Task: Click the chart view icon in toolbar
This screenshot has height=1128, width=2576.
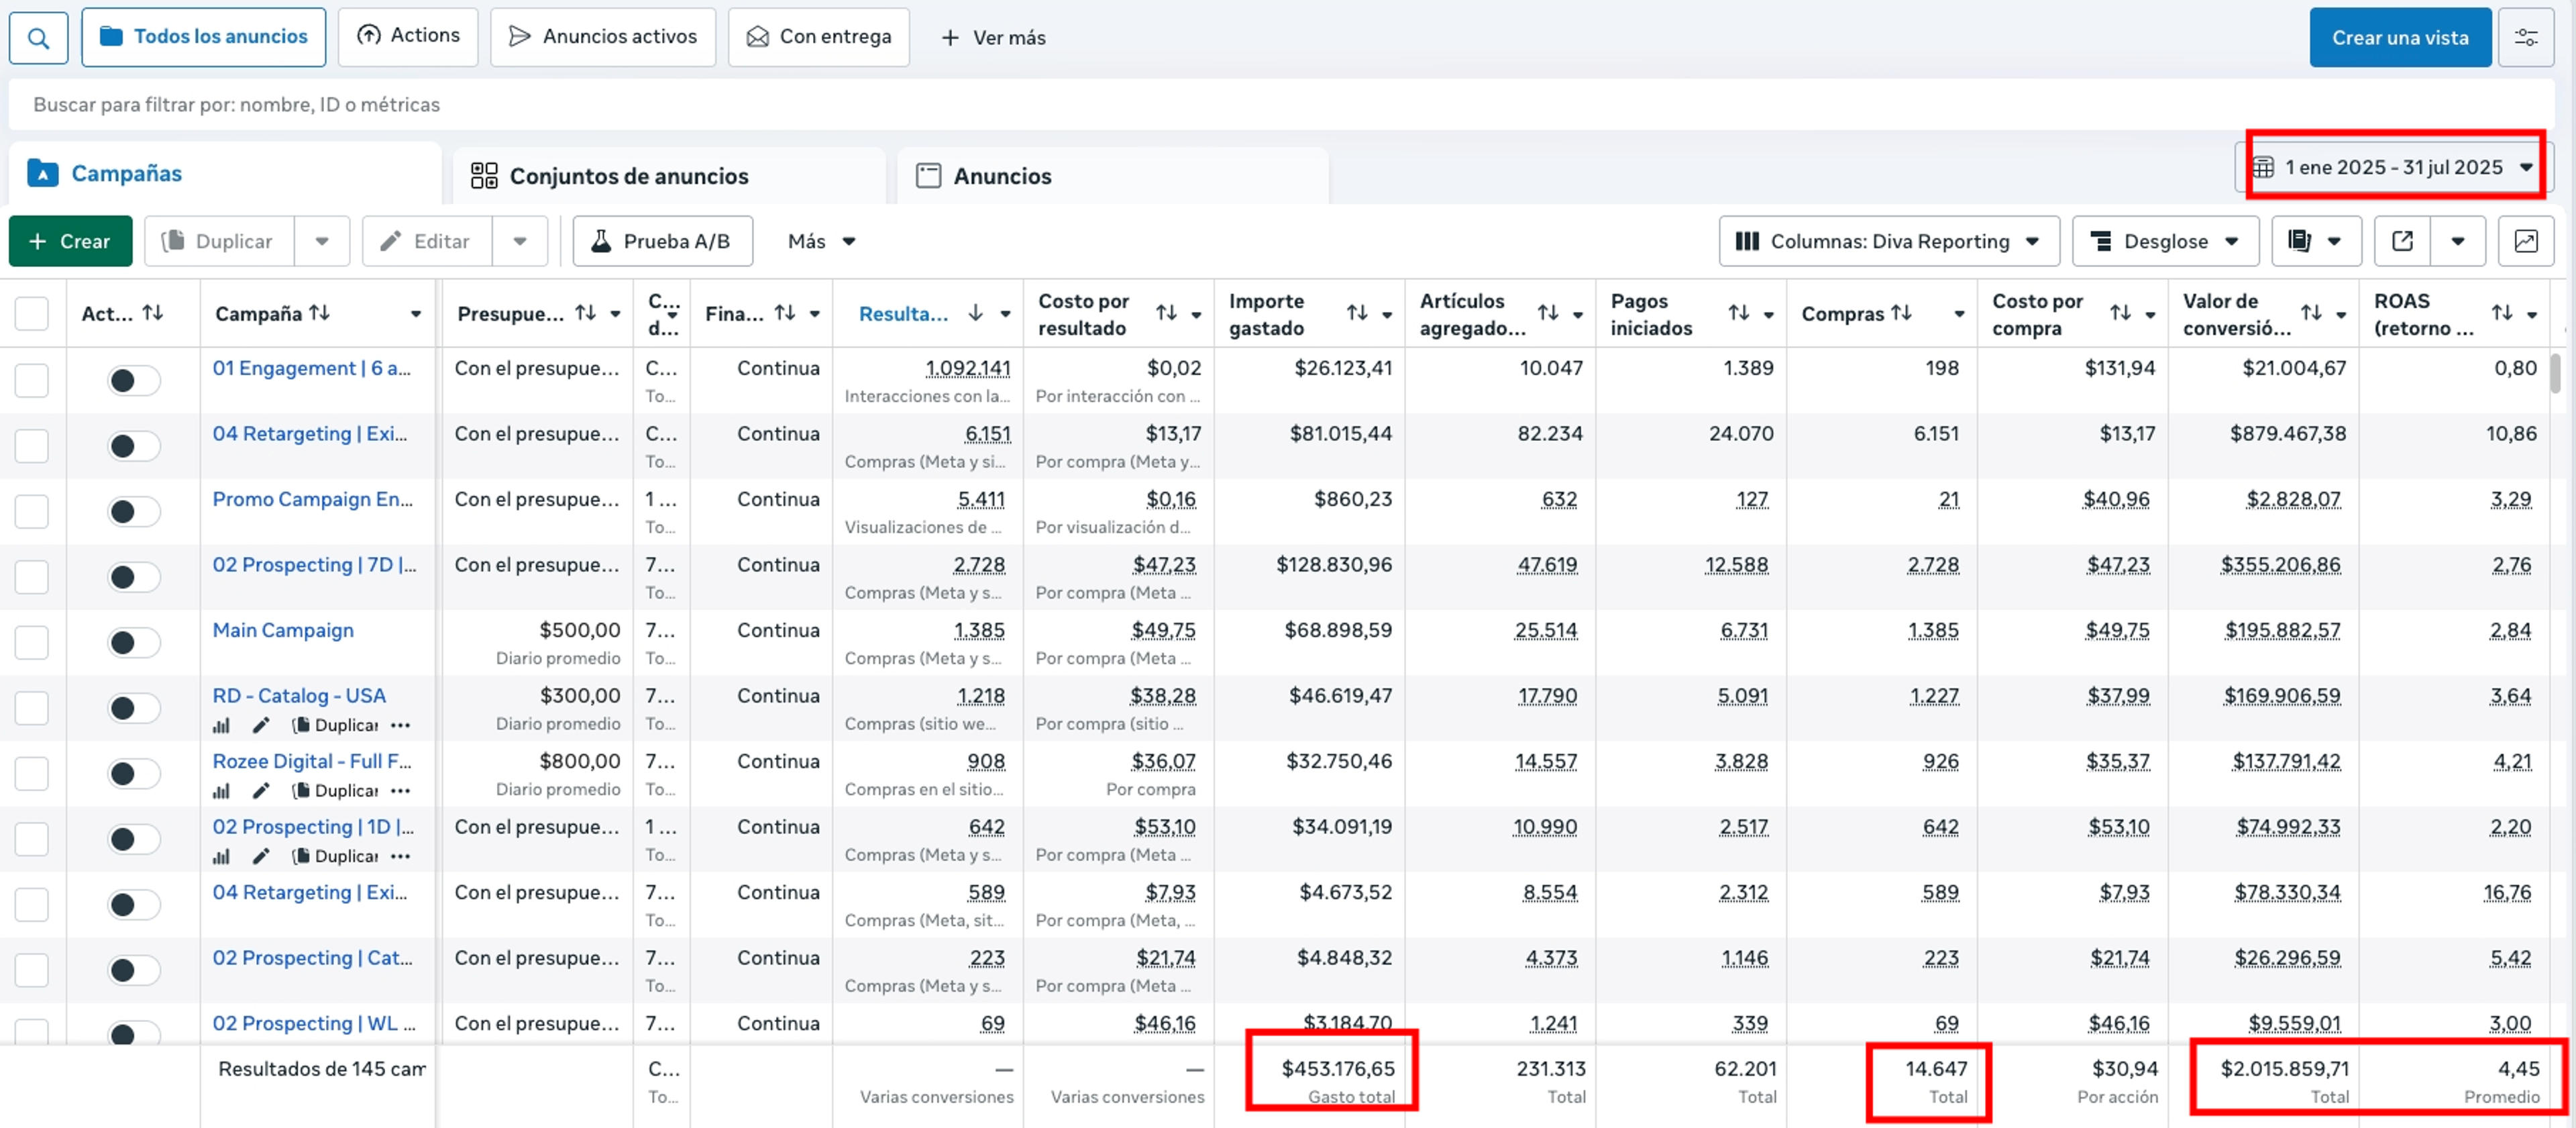Action: click(x=2525, y=241)
